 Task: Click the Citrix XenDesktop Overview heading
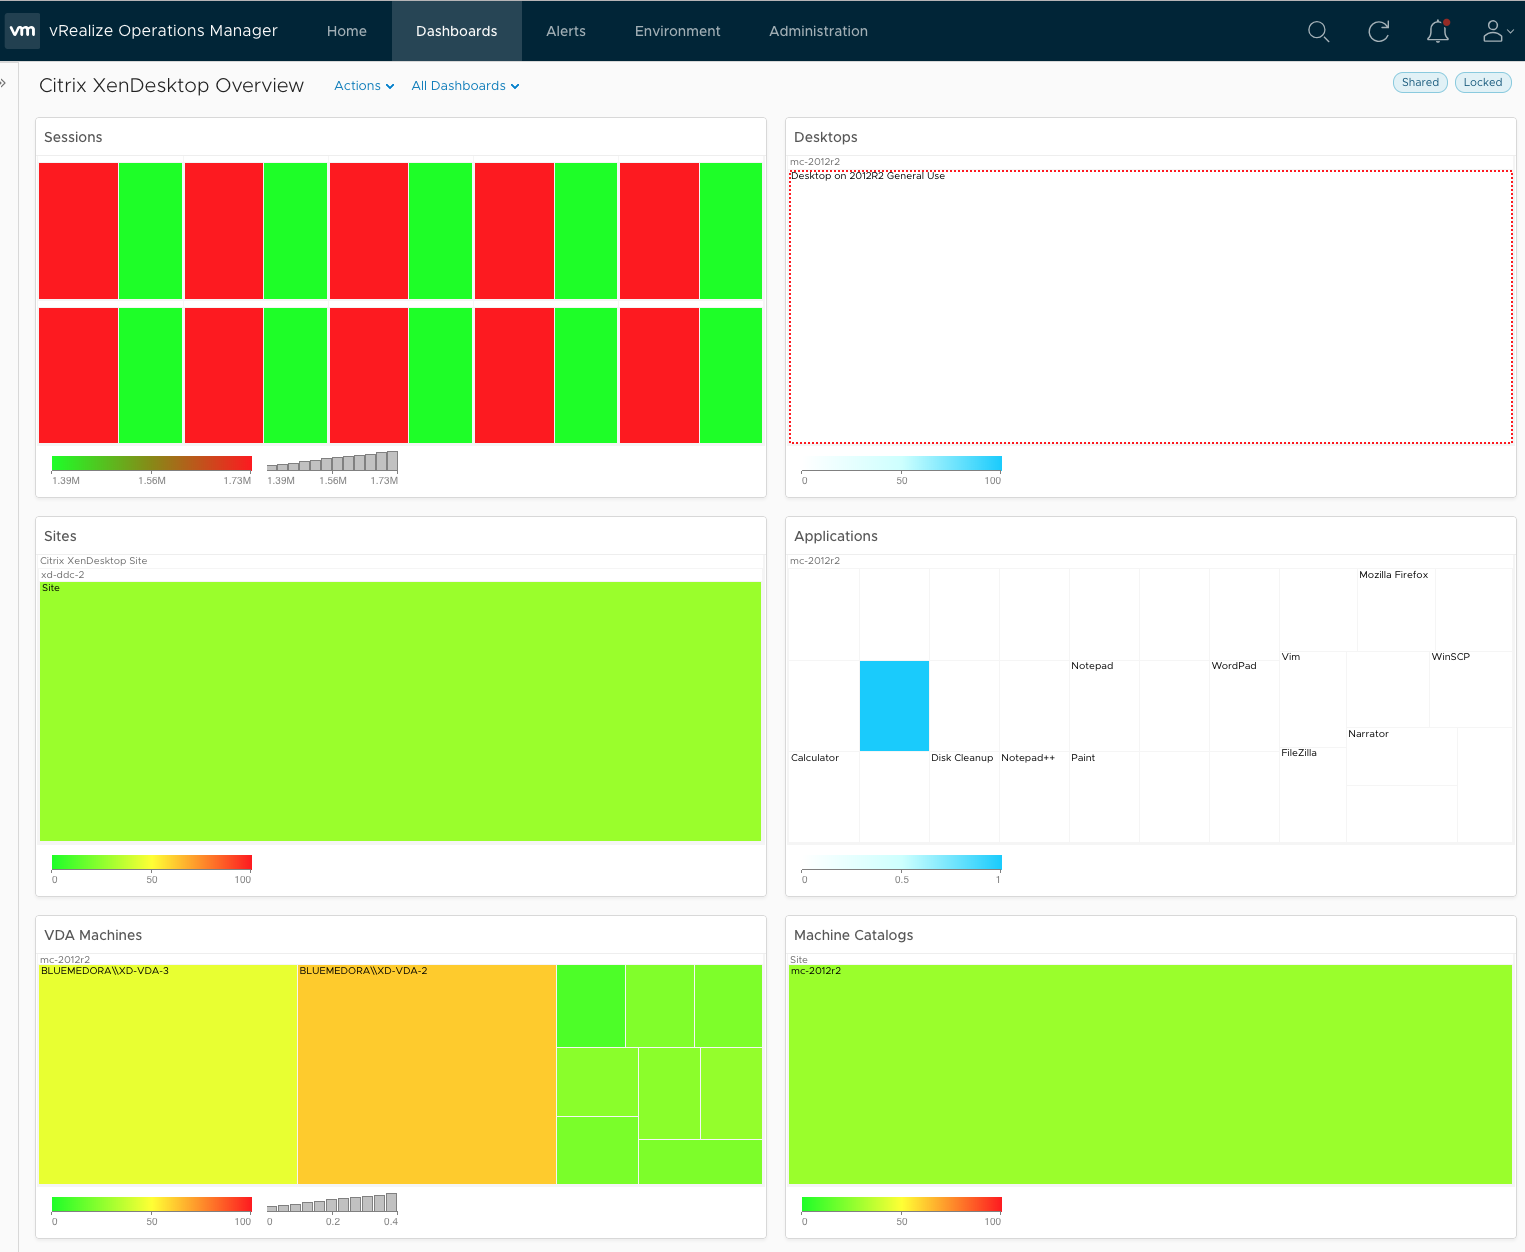pyautogui.click(x=171, y=86)
